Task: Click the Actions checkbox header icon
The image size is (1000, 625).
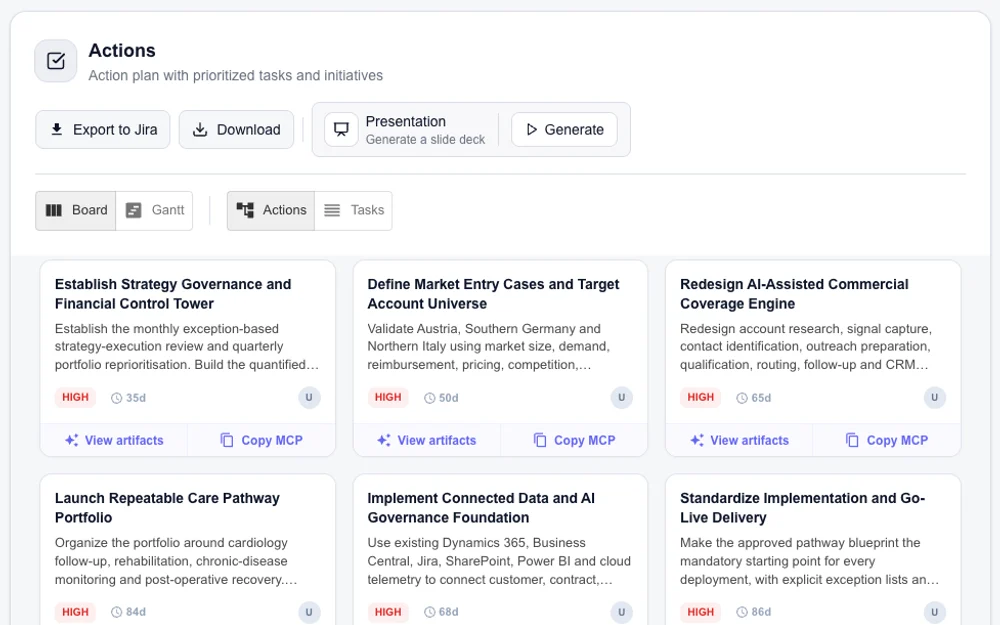Action: pos(55,61)
